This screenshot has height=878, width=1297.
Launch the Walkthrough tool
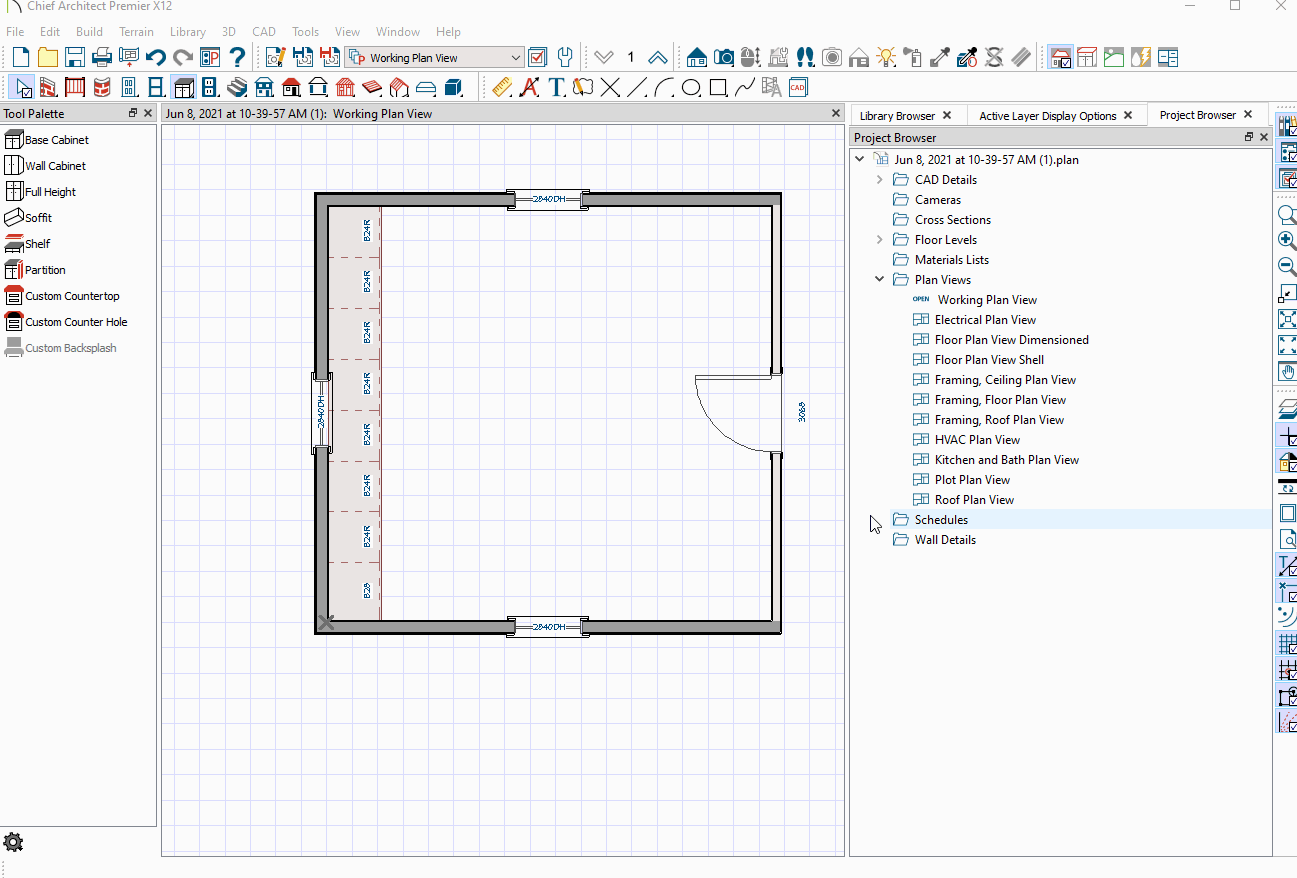[805, 57]
